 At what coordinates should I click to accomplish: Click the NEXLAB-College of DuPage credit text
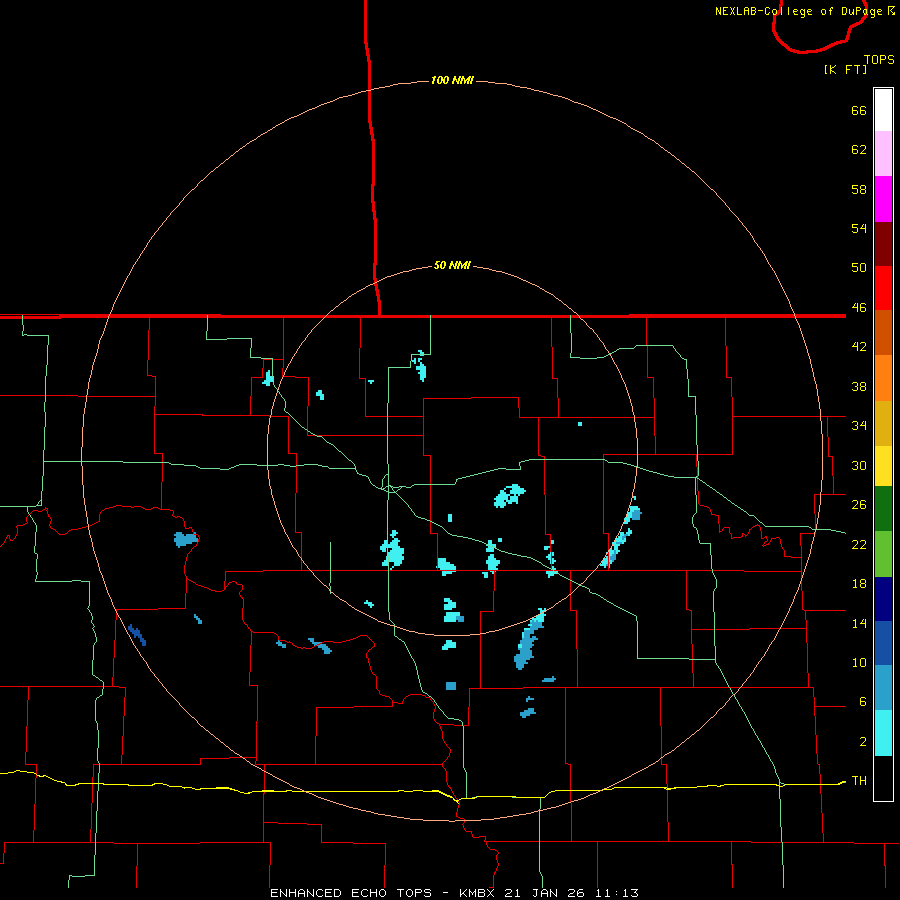pyautogui.click(x=804, y=11)
